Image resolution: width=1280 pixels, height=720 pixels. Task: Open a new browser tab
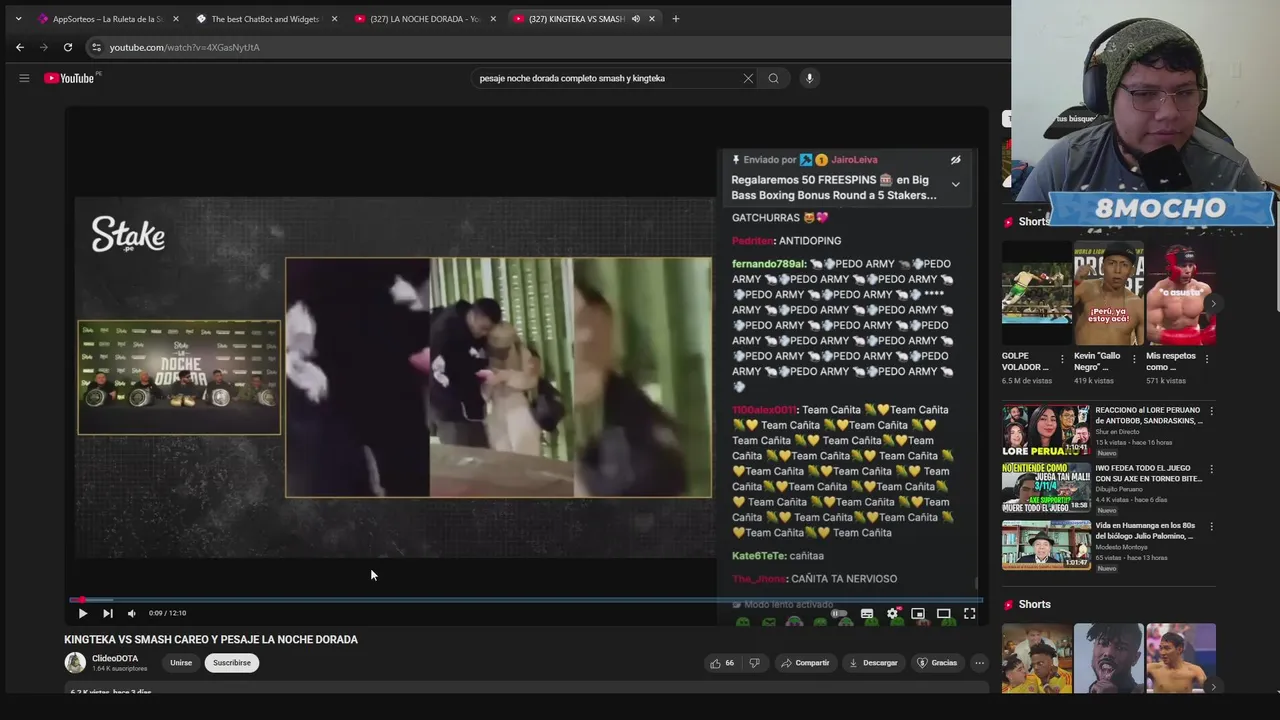click(x=675, y=19)
